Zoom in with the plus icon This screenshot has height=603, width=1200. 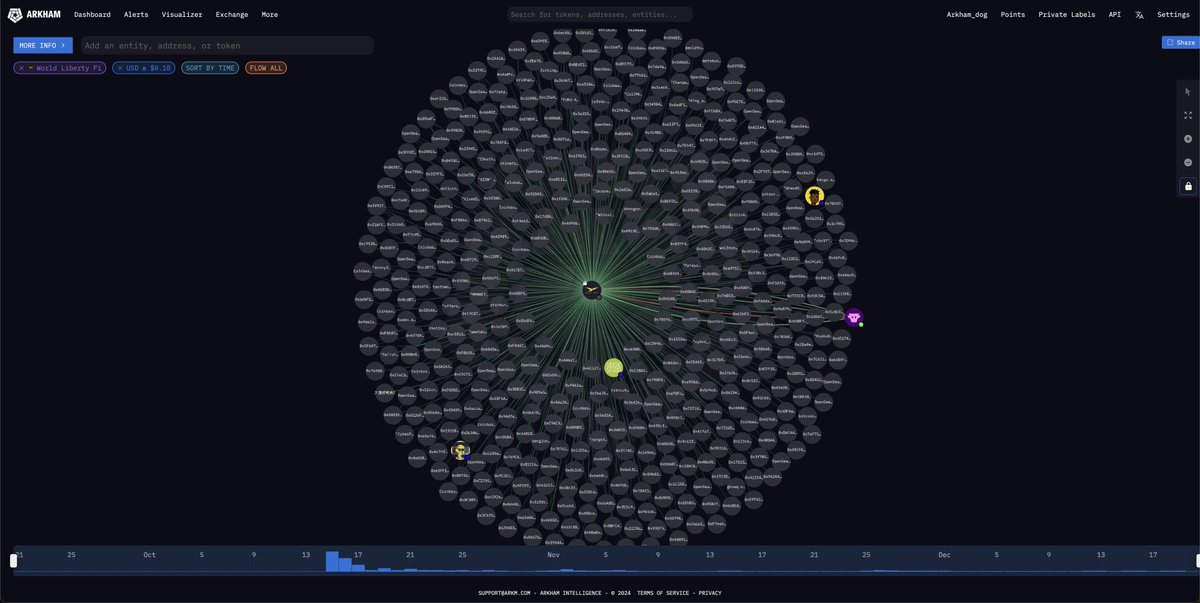point(1188,139)
